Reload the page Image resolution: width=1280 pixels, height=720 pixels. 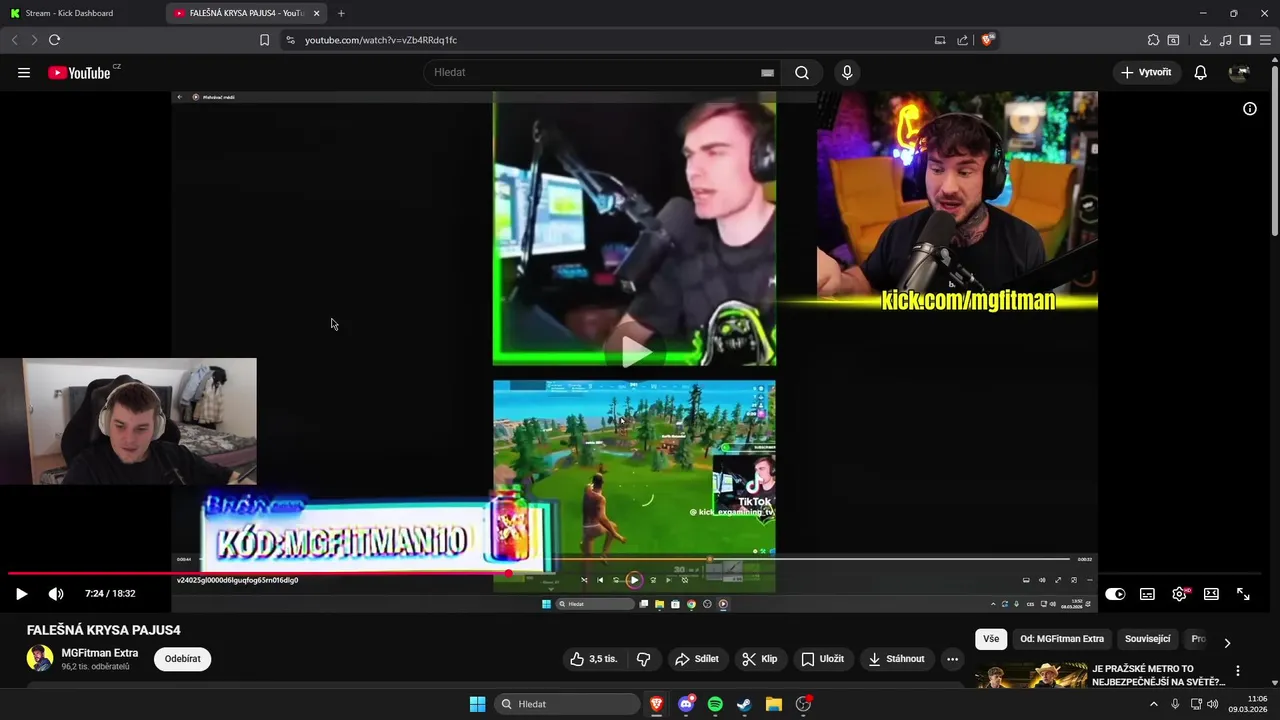(54, 40)
